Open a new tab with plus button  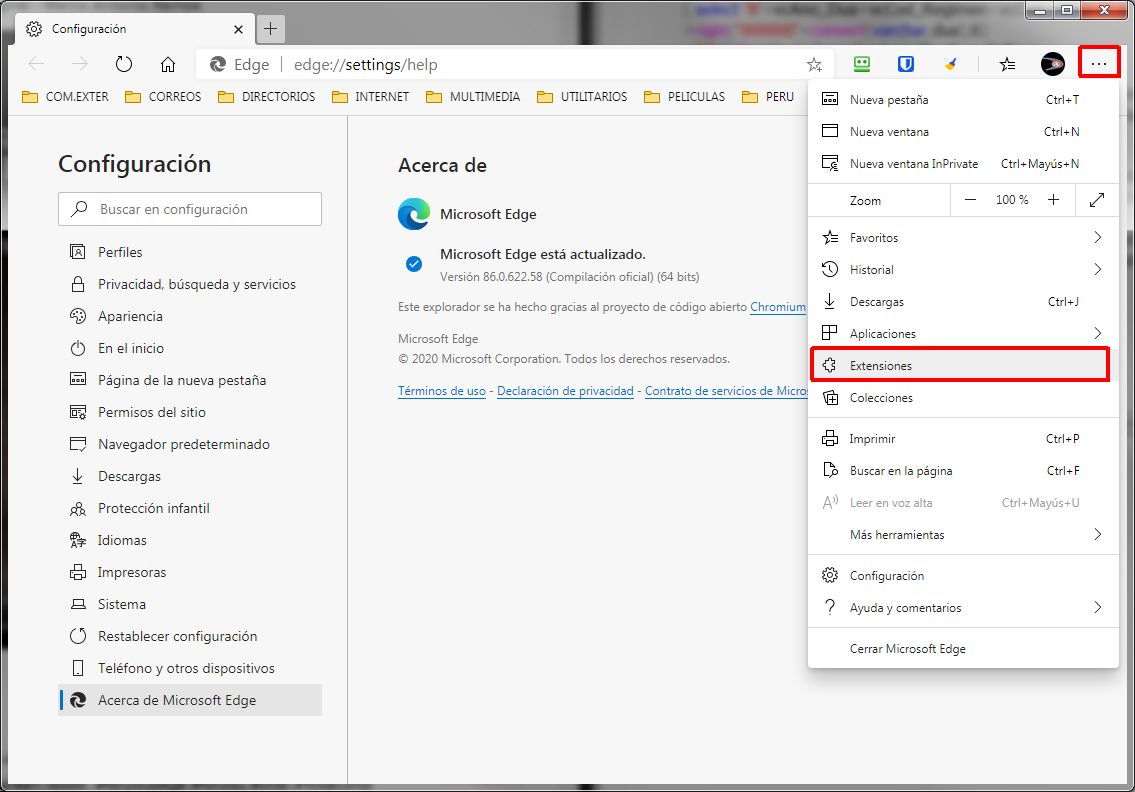(270, 29)
